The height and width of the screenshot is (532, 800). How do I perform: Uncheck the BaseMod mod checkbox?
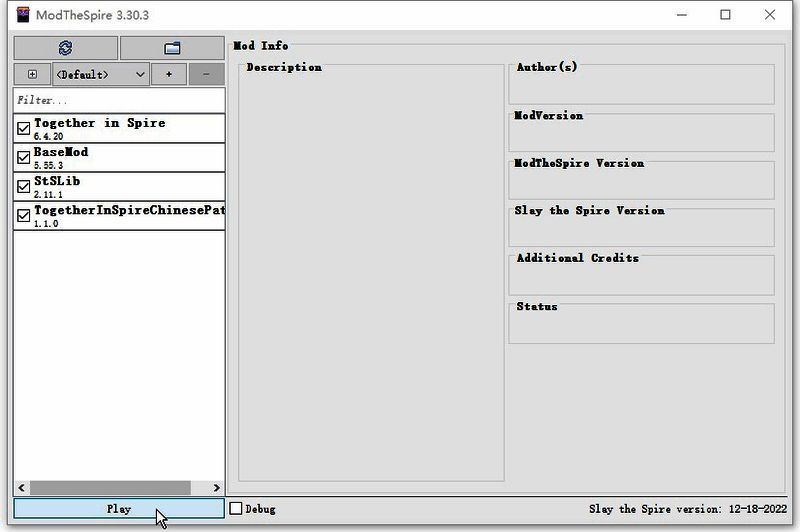click(24, 158)
